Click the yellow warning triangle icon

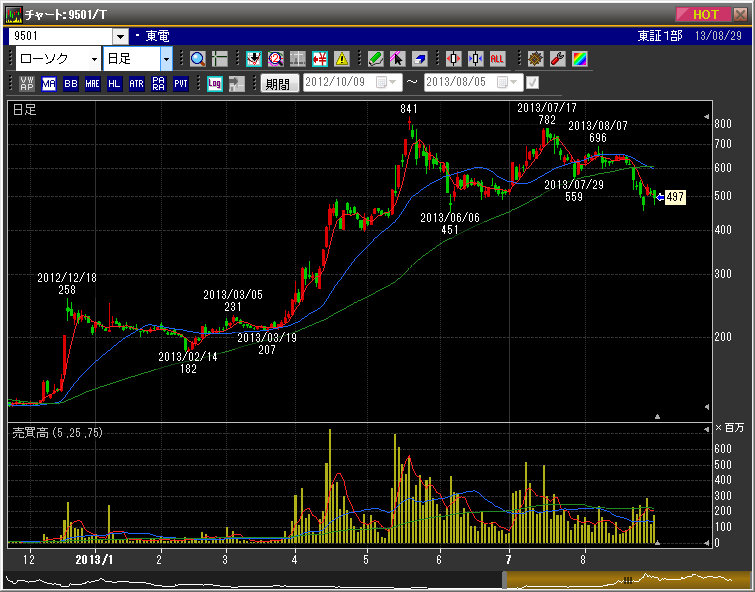pos(342,59)
